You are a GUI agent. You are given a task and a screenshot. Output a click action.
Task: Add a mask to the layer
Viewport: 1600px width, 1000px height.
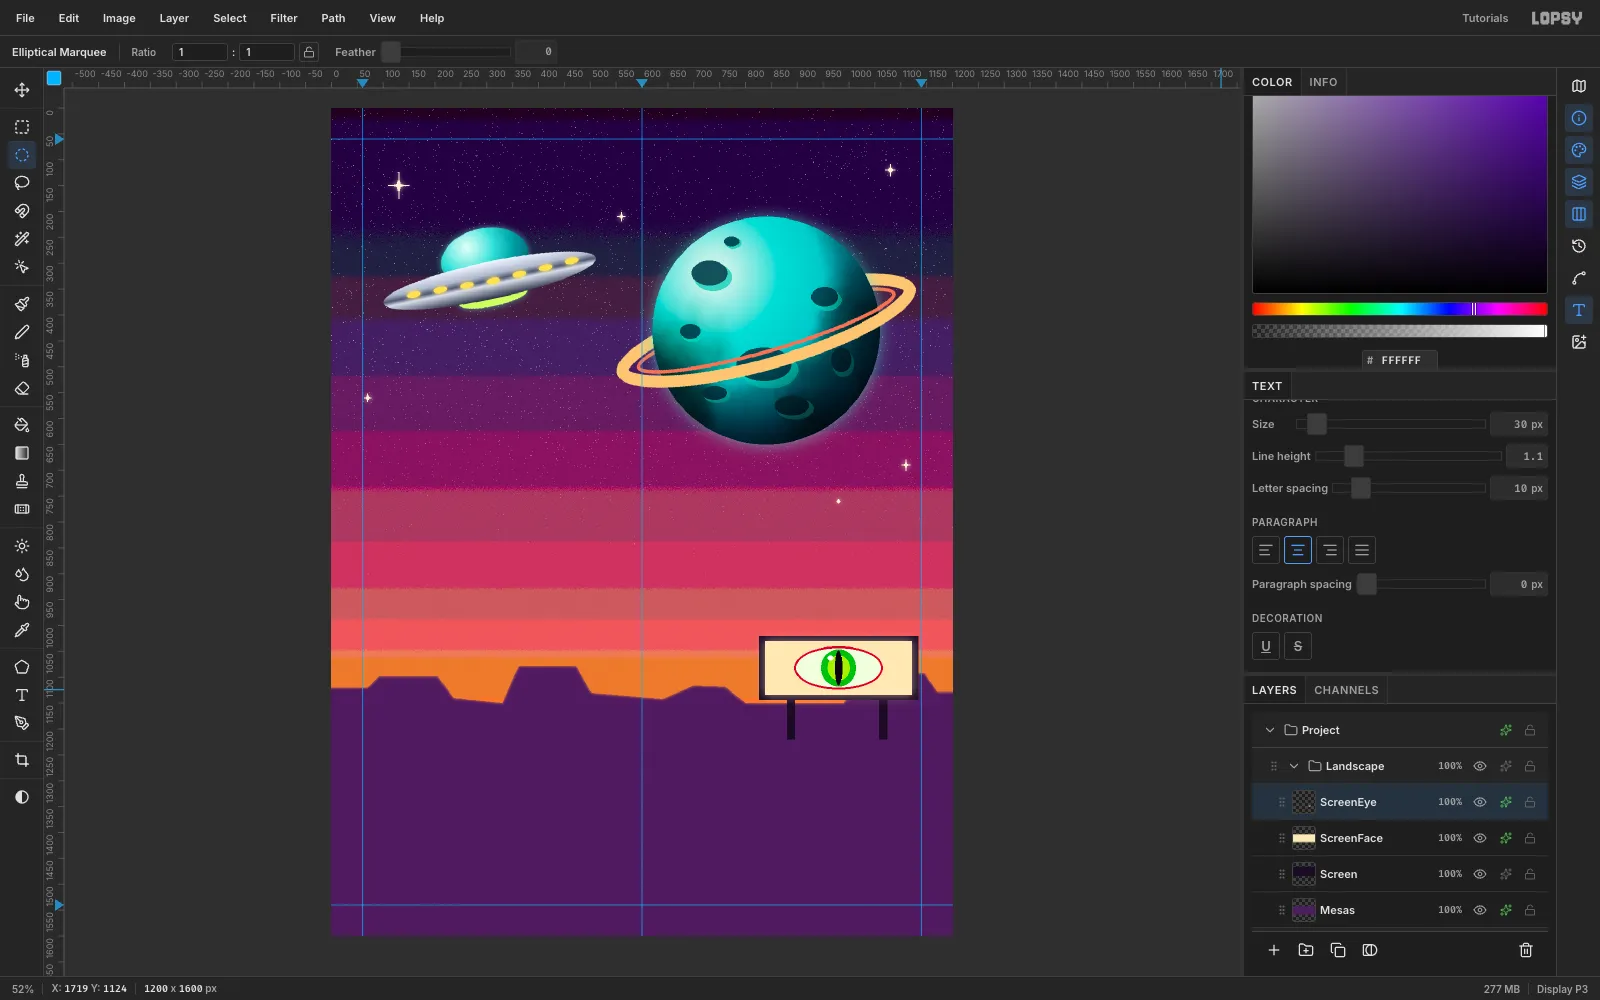point(1370,950)
